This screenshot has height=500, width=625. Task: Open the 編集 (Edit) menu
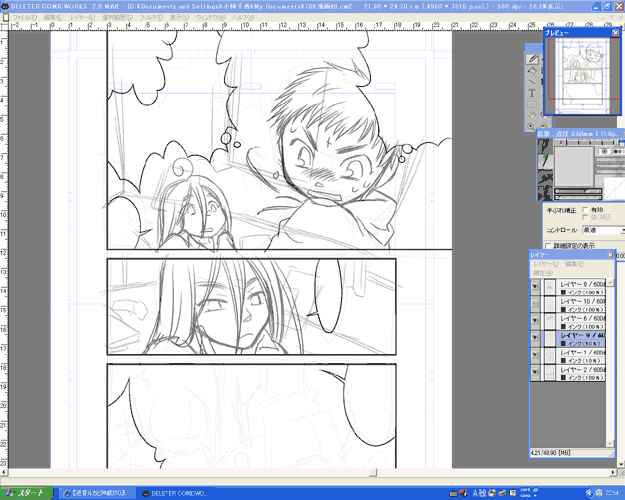coord(53,18)
